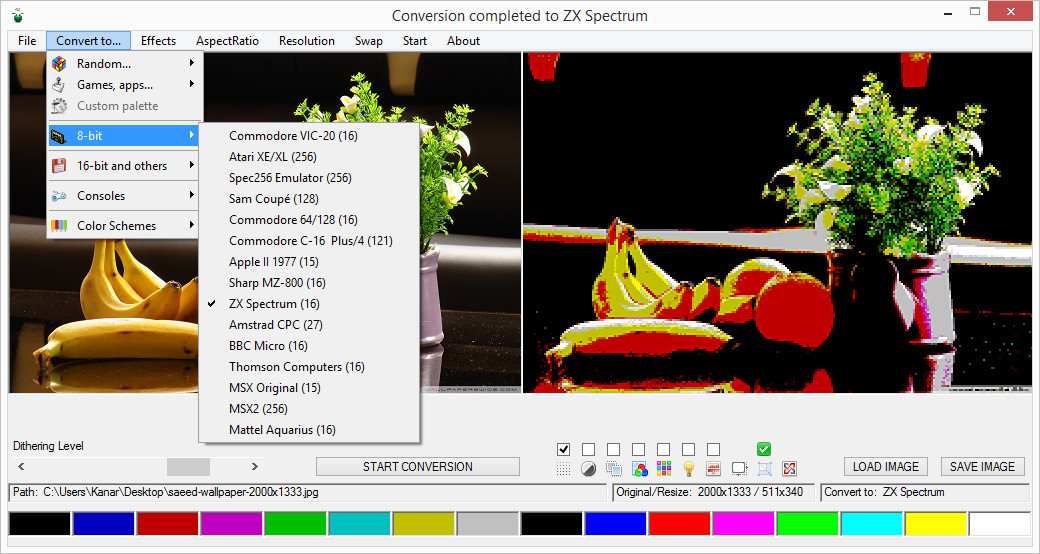Select Mattel Aquarius (16)
1040x554 pixels.
(309, 430)
